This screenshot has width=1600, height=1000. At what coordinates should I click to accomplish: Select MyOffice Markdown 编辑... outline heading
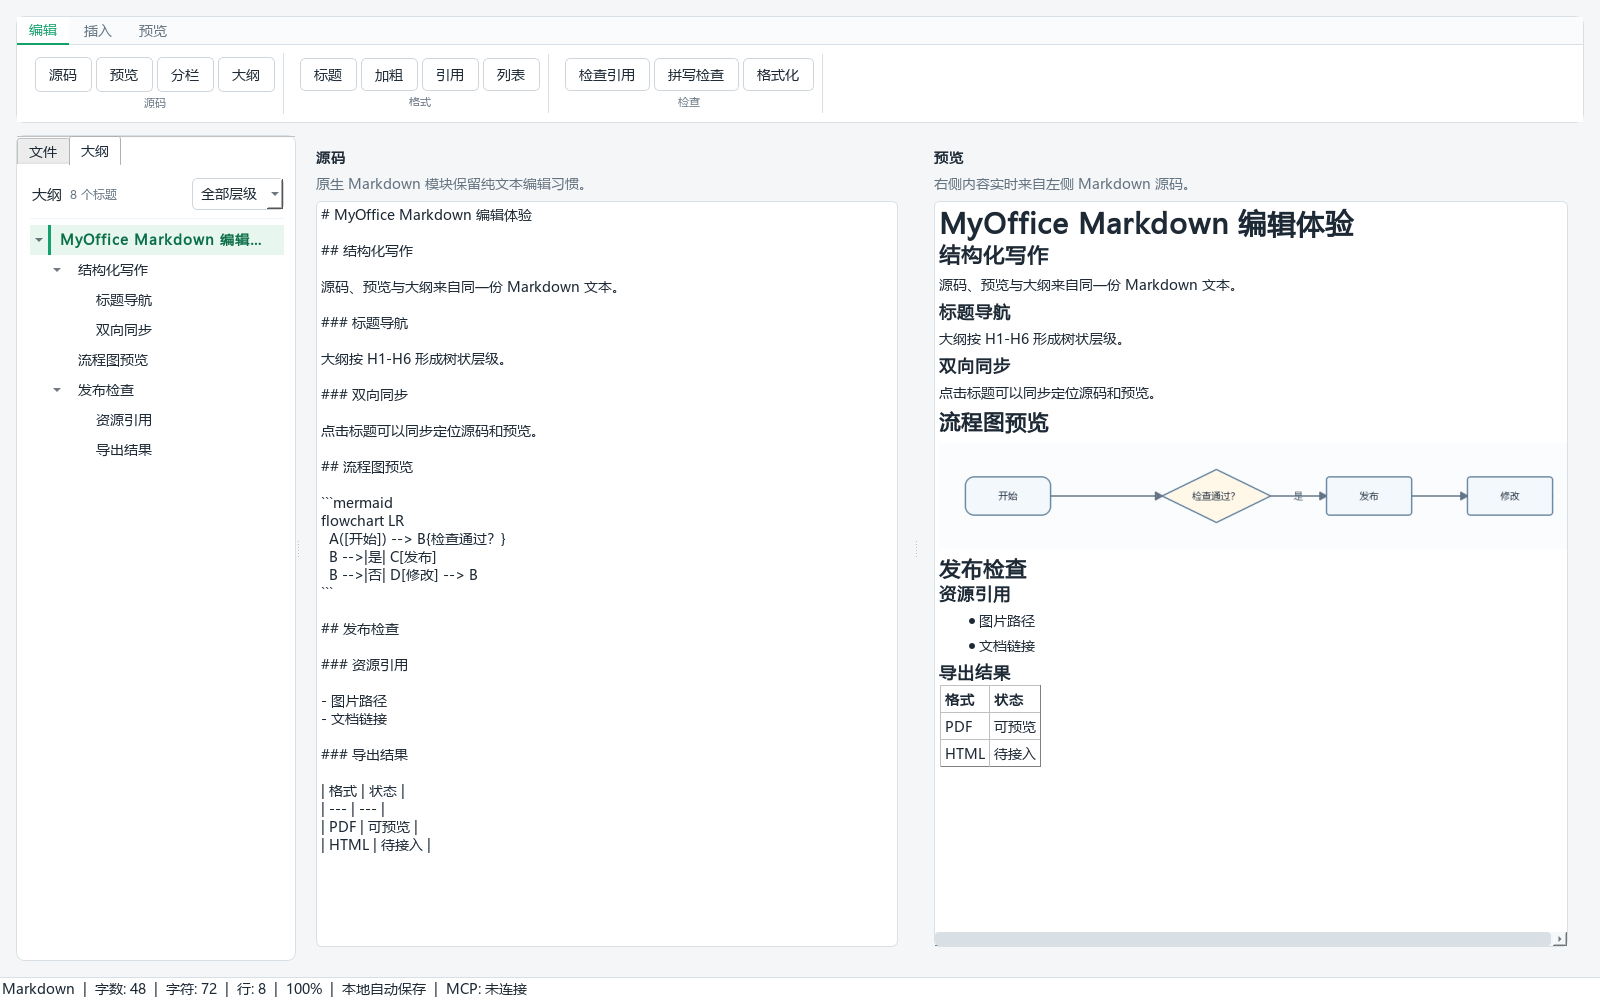[160, 240]
